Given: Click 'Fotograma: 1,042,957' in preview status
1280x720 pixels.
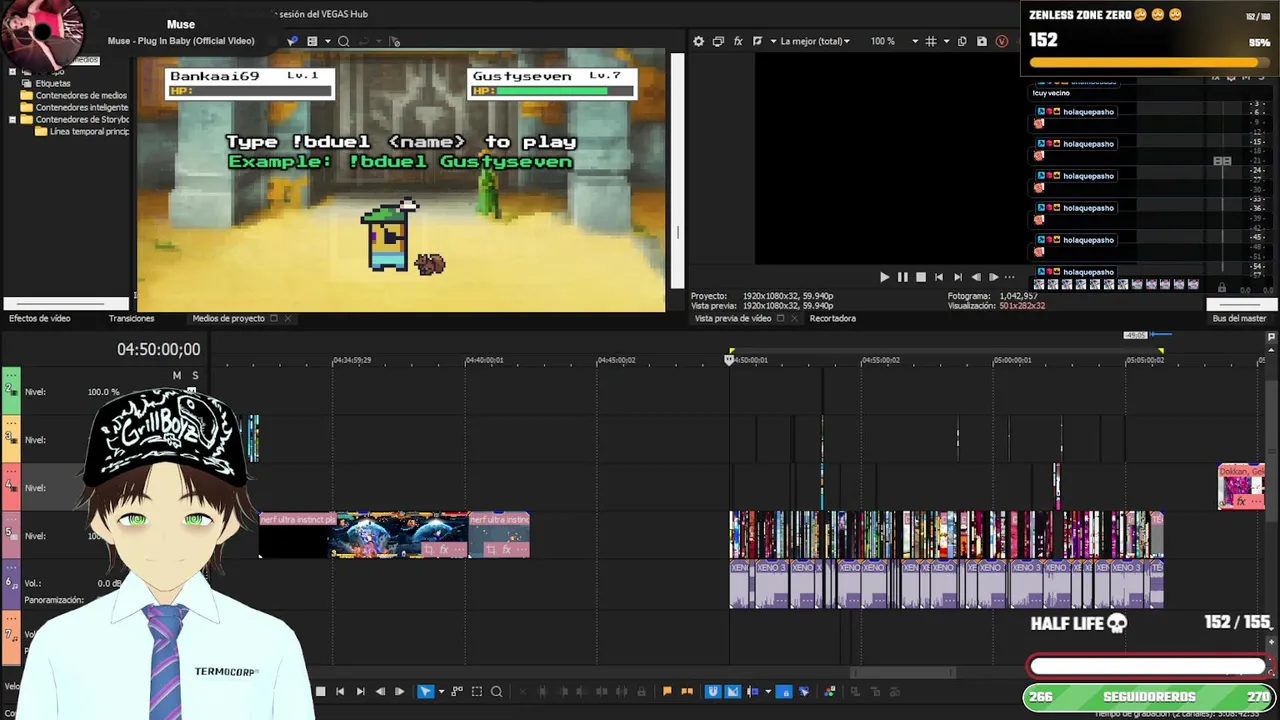Looking at the screenshot, I should click(992, 296).
